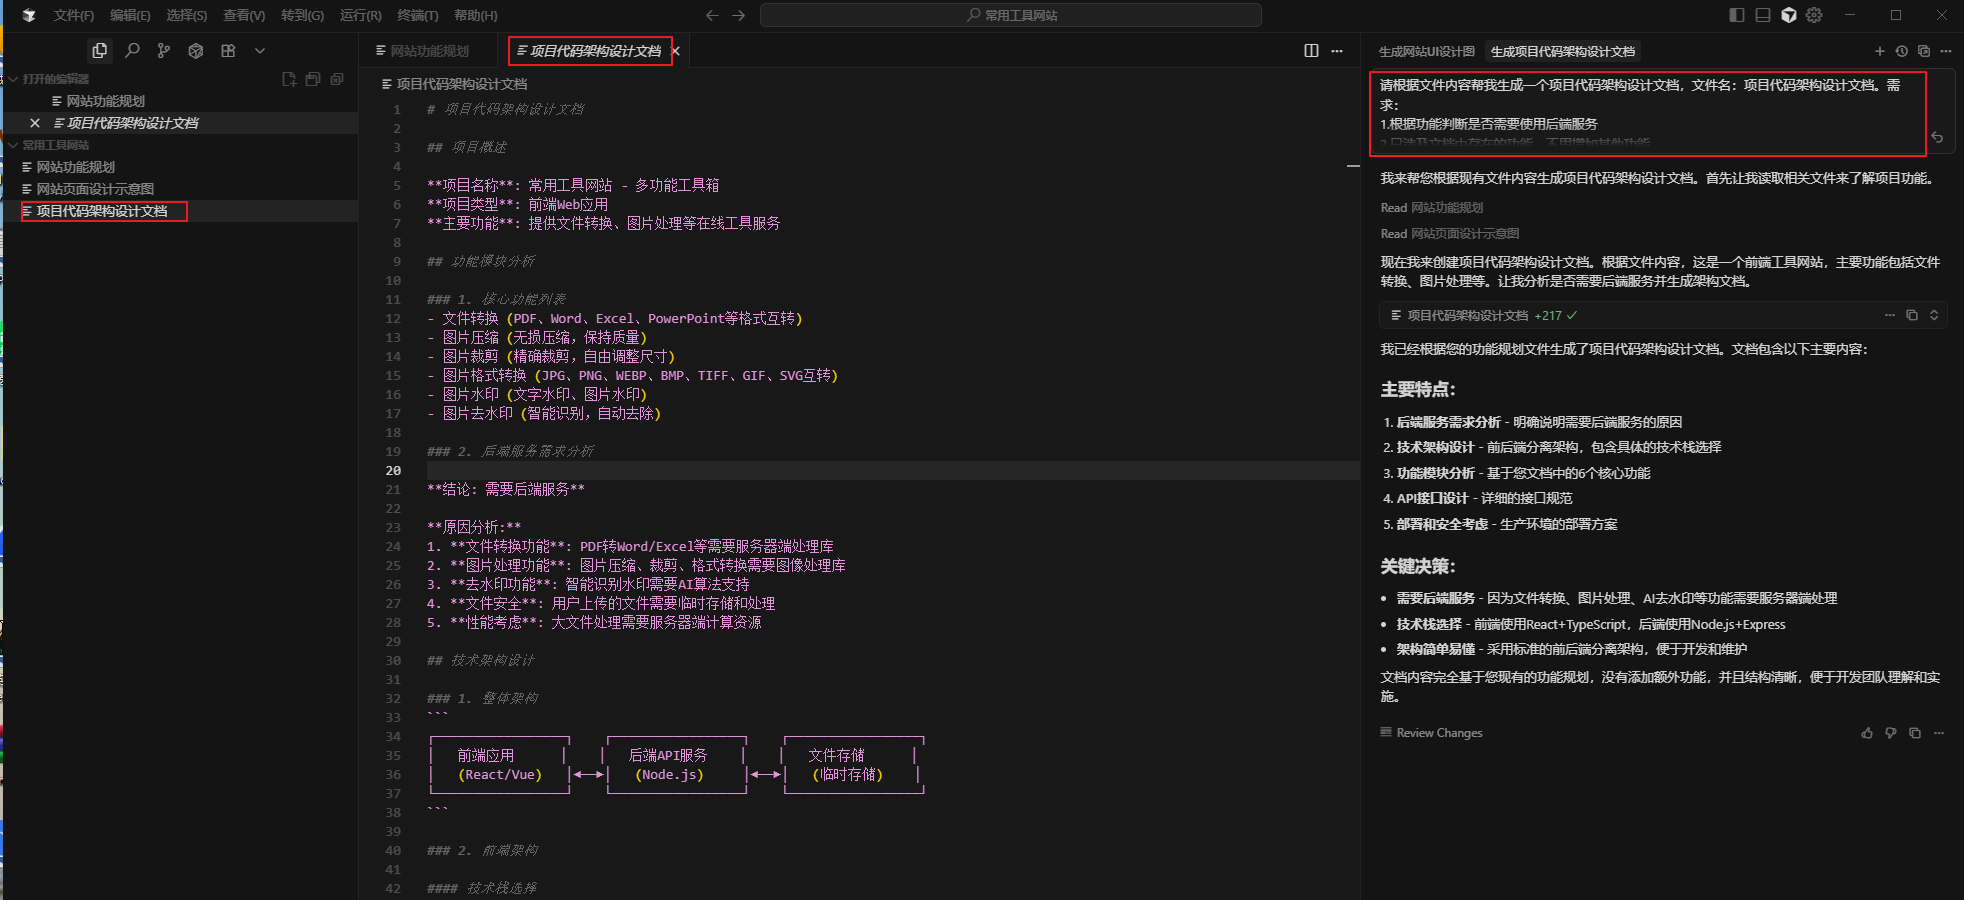Open the 帮助(H) menu

point(476,15)
